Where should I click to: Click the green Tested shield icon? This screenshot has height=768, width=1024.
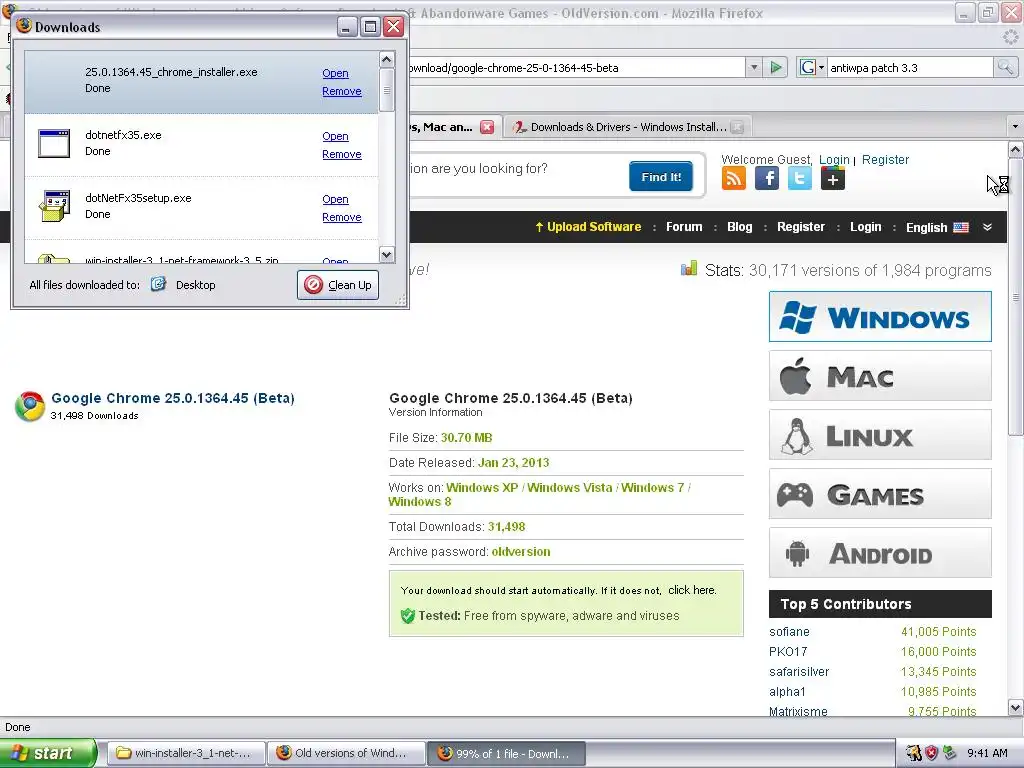point(408,616)
